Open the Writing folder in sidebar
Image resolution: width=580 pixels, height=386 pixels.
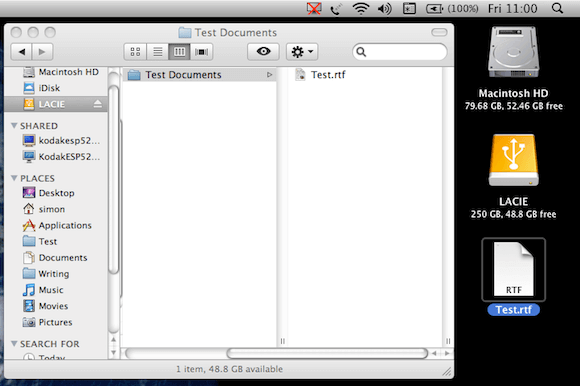(x=46, y=274)
